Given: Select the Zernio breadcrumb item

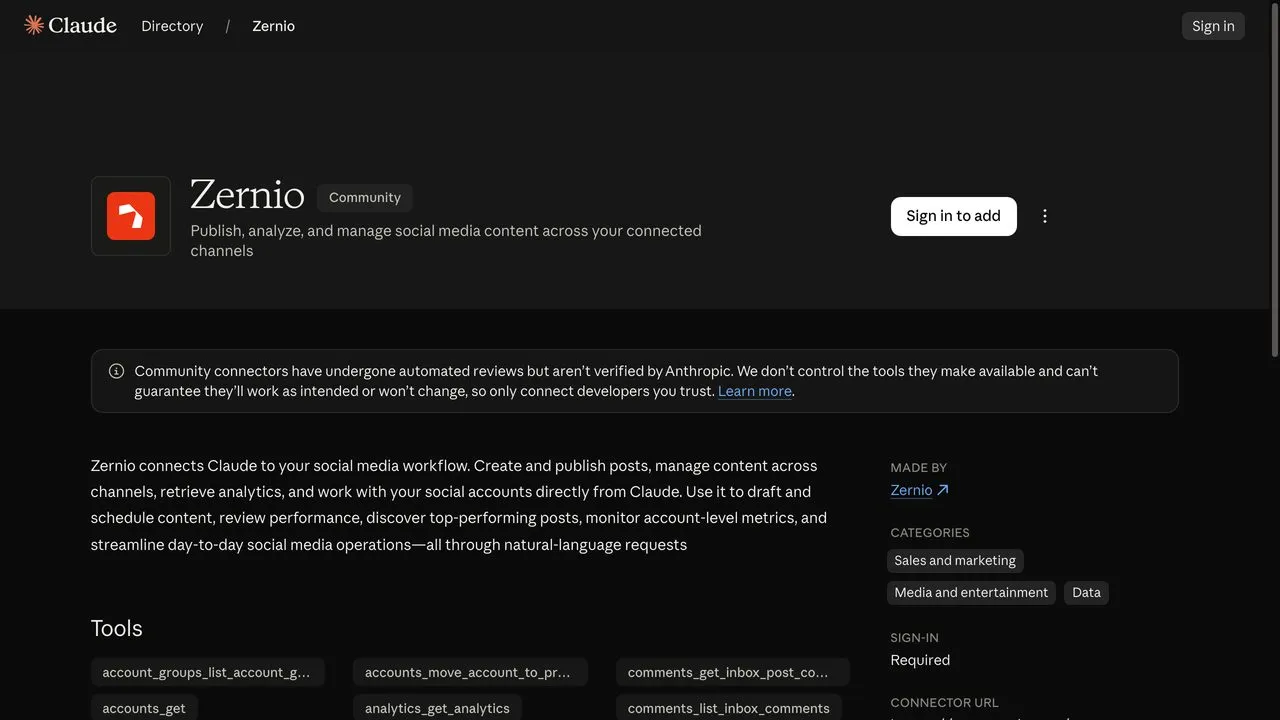Looking at the screenshot, I should tap(273, 26).
